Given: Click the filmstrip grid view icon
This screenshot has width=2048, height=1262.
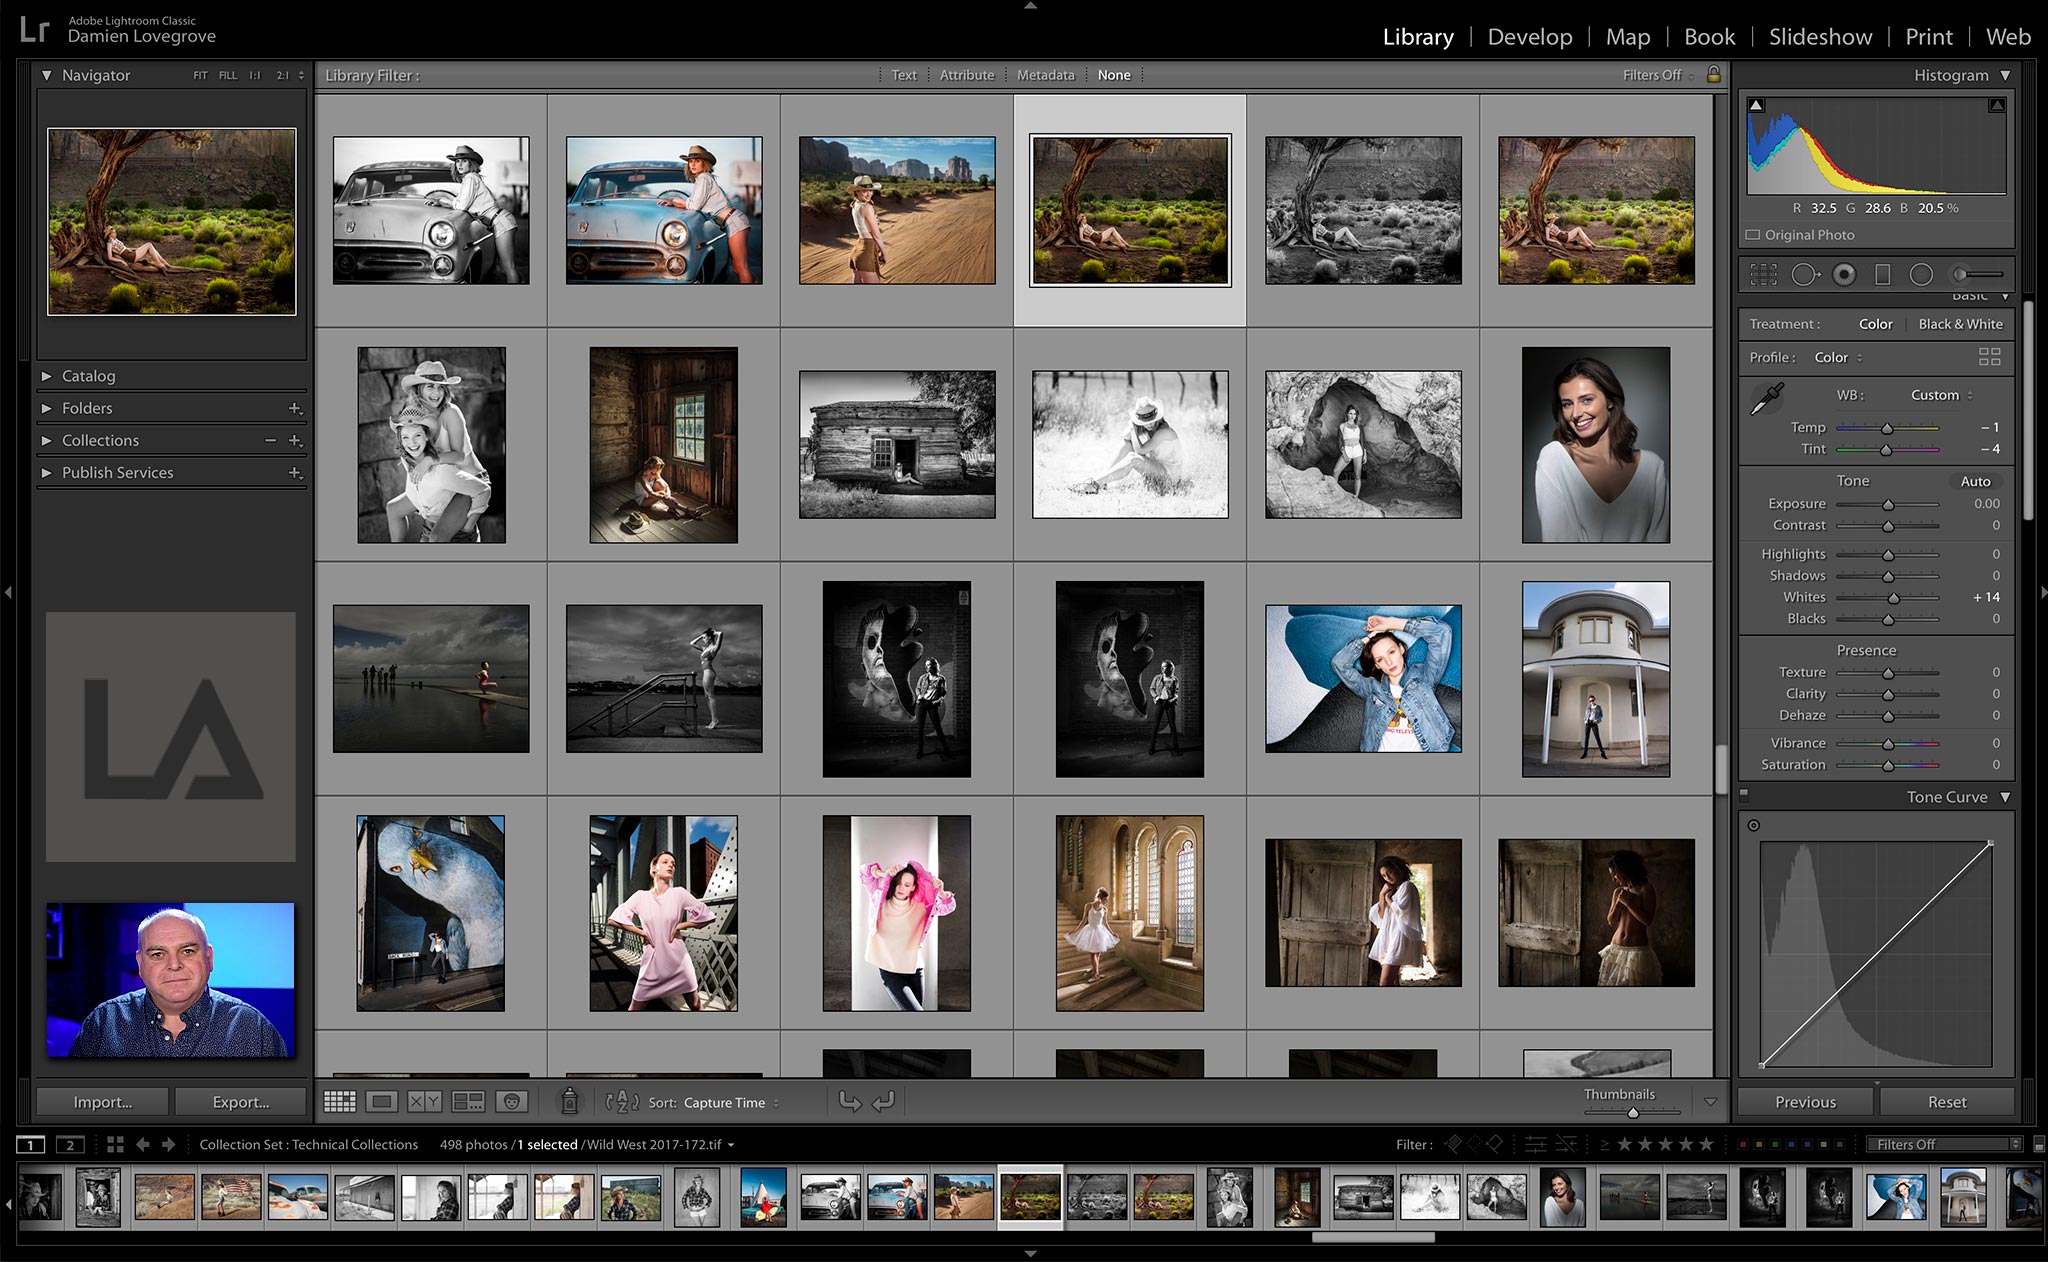Looking at the screenshot, I should 115,1144.
